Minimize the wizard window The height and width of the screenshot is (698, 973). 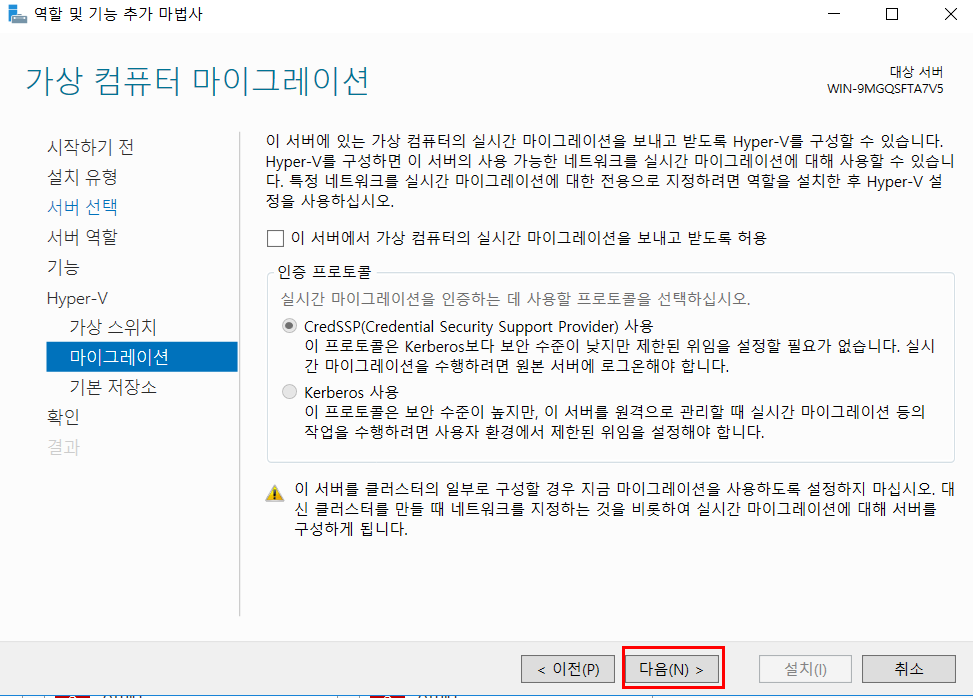[834, 14]
